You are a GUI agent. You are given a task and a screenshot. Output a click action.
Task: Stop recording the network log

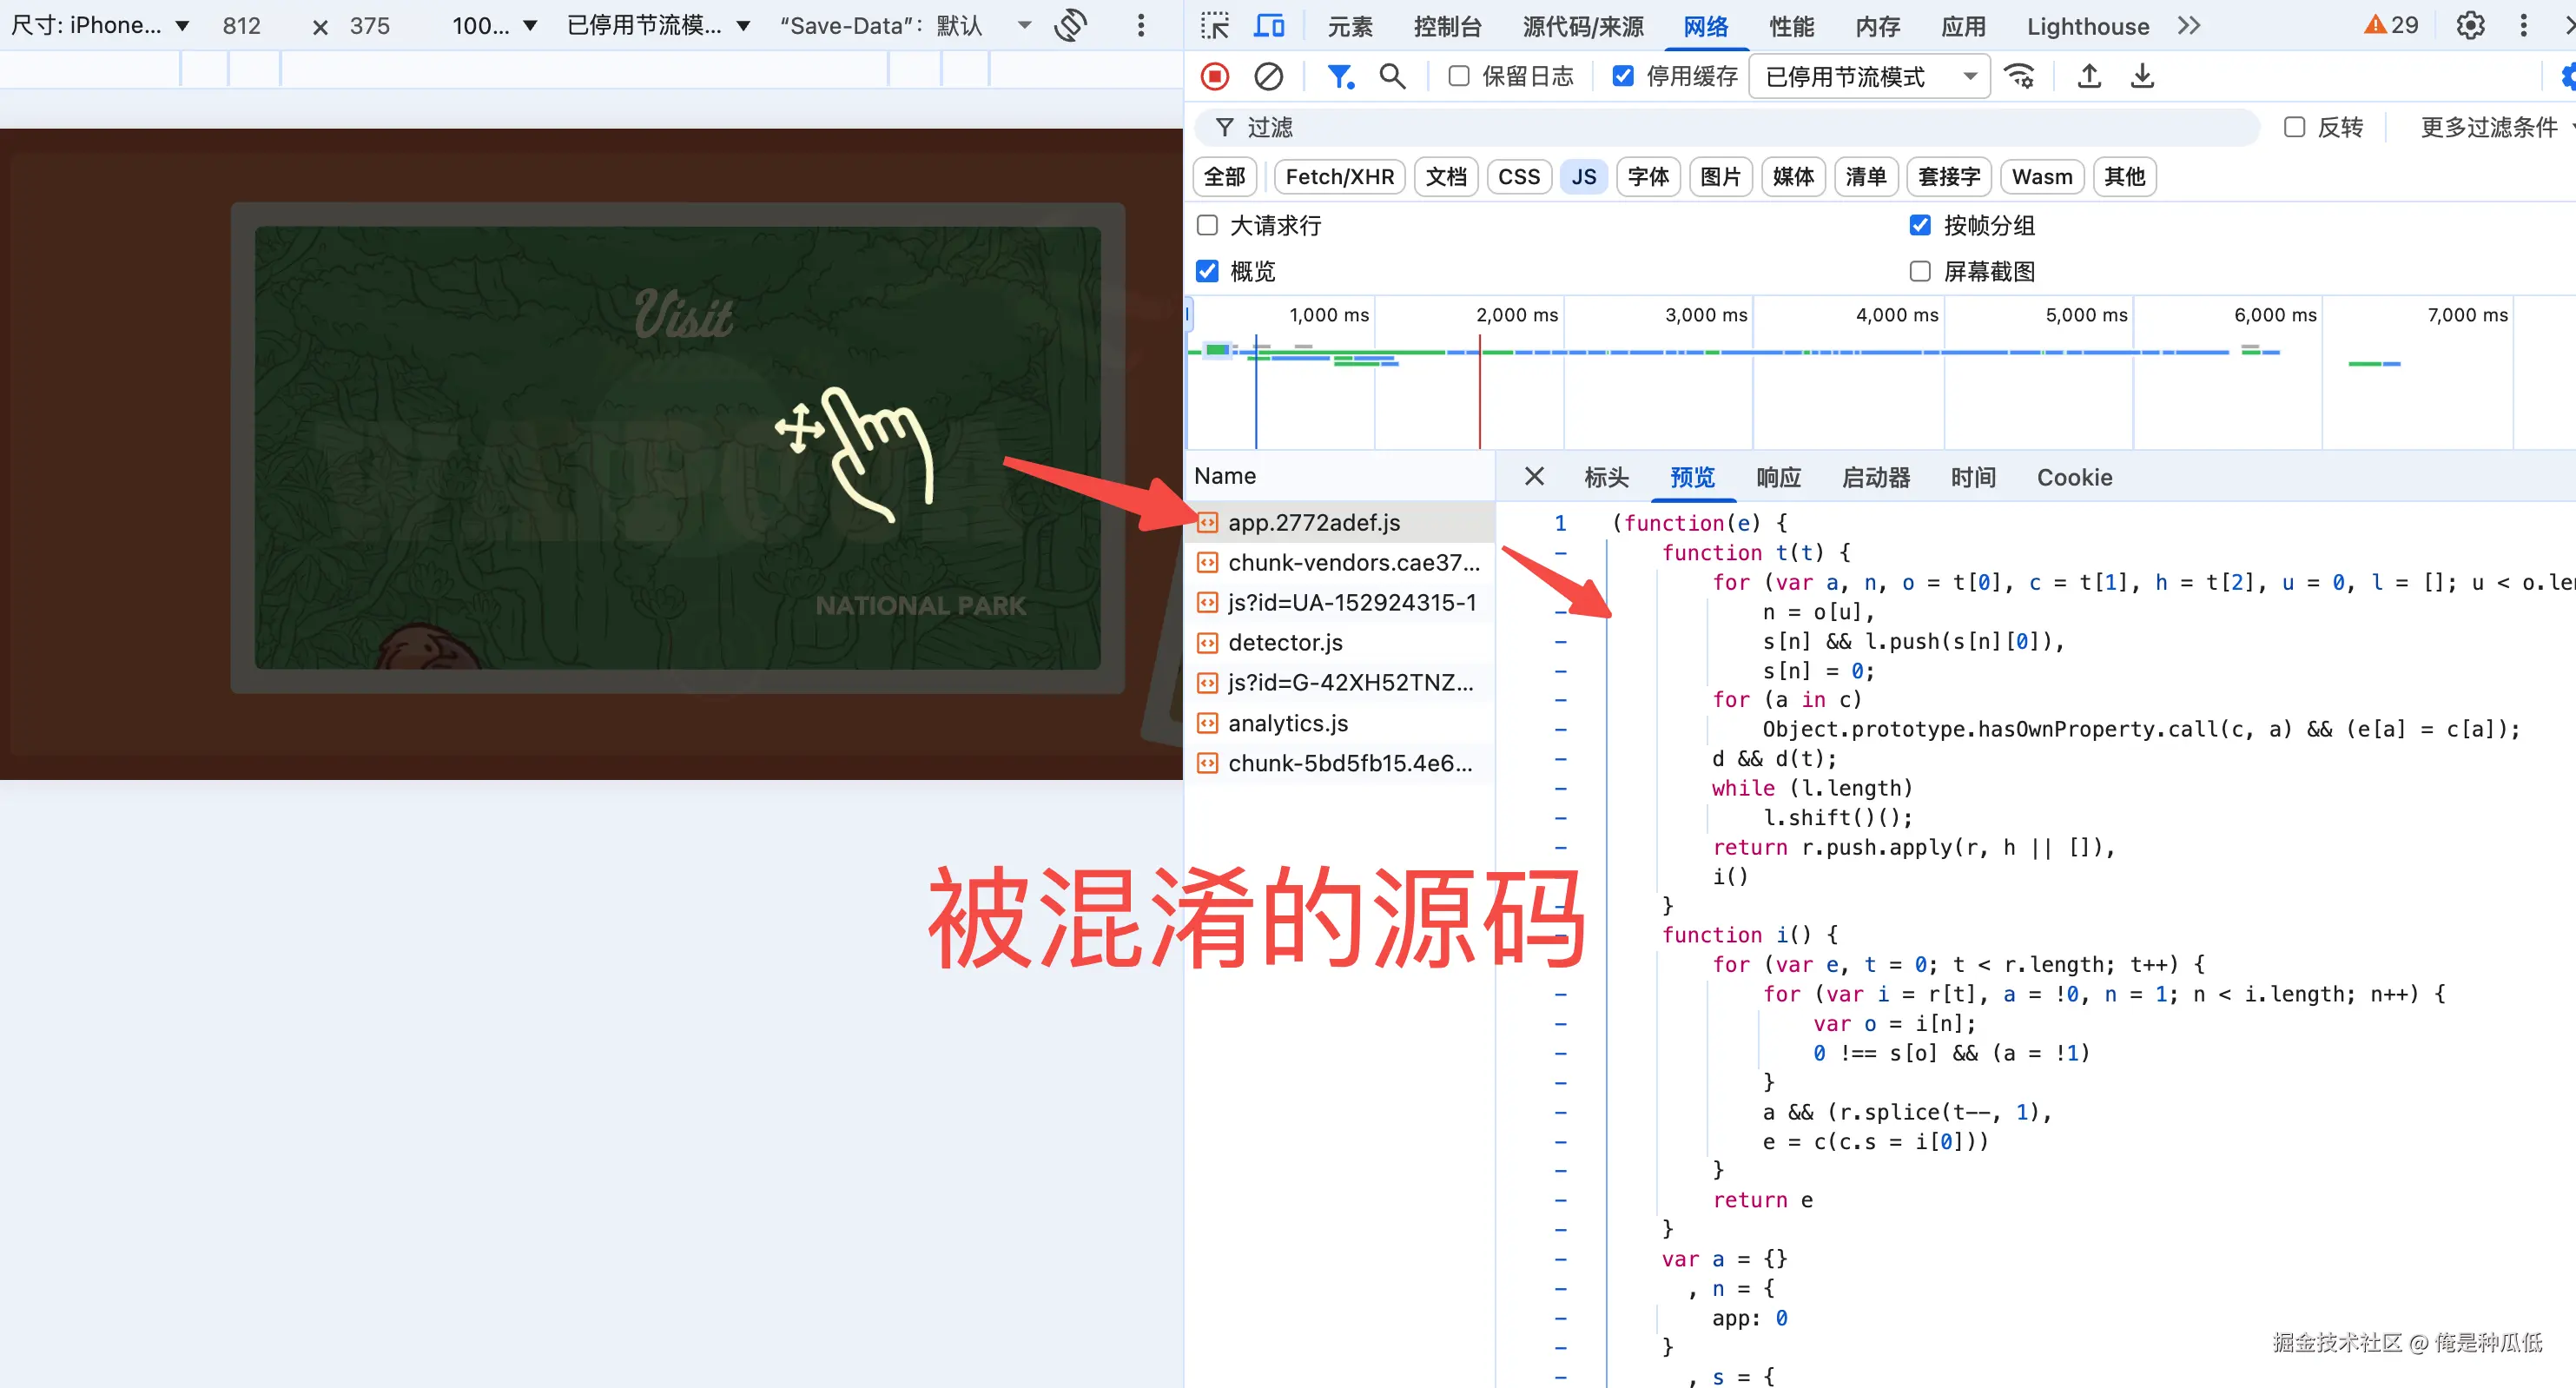click(x=1214, y=76)
